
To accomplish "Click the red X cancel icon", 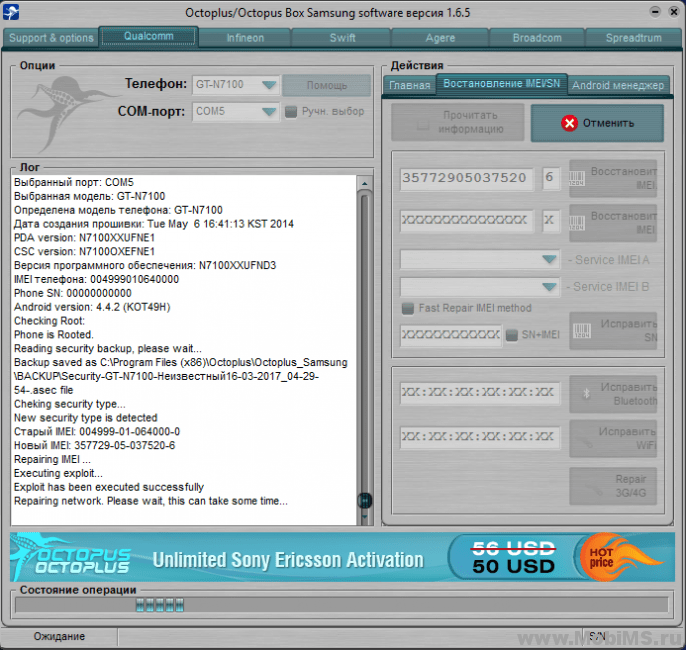I will 569,123.
